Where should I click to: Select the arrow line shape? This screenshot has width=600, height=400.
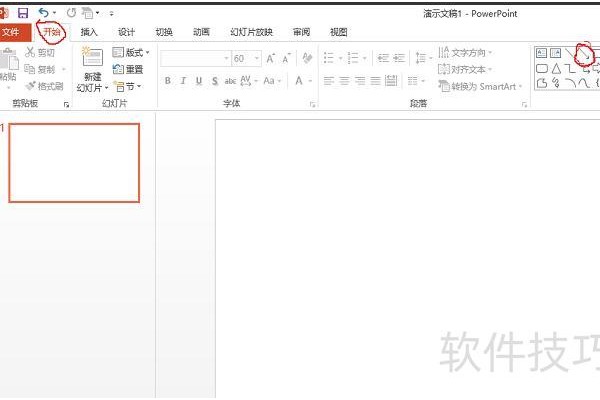coord(584,55)
